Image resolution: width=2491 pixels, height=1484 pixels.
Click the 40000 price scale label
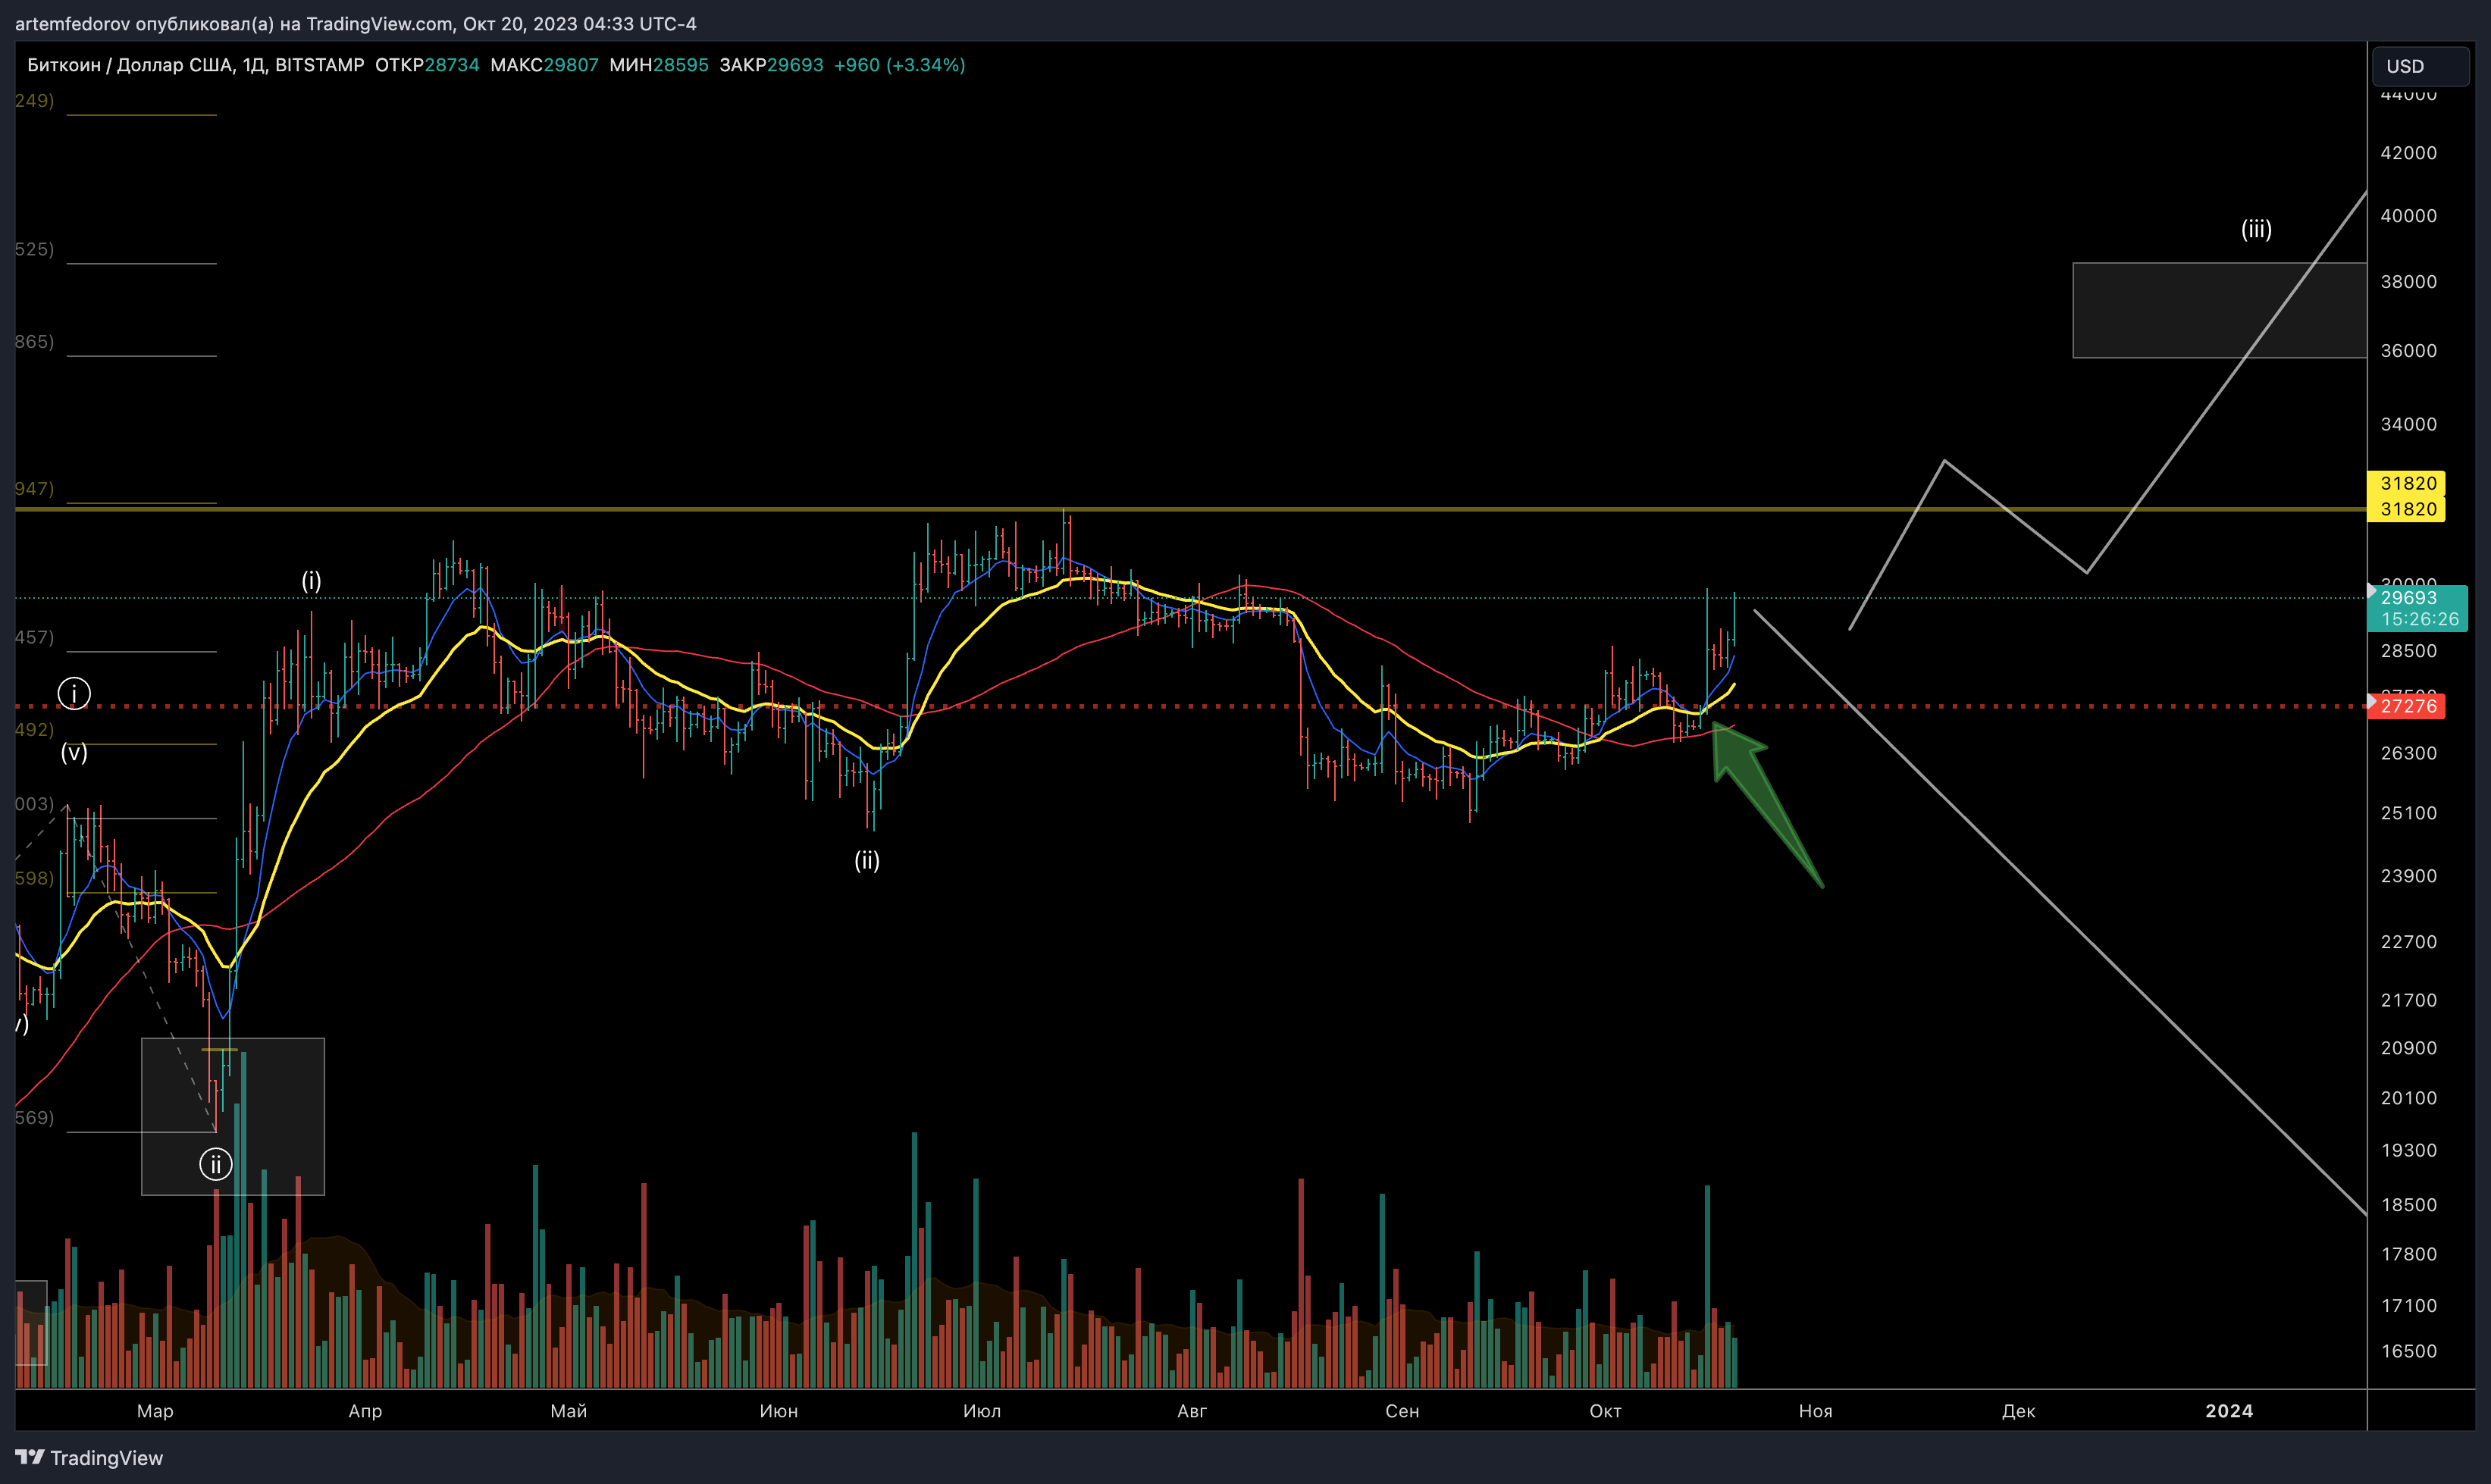click(2409, 215)
